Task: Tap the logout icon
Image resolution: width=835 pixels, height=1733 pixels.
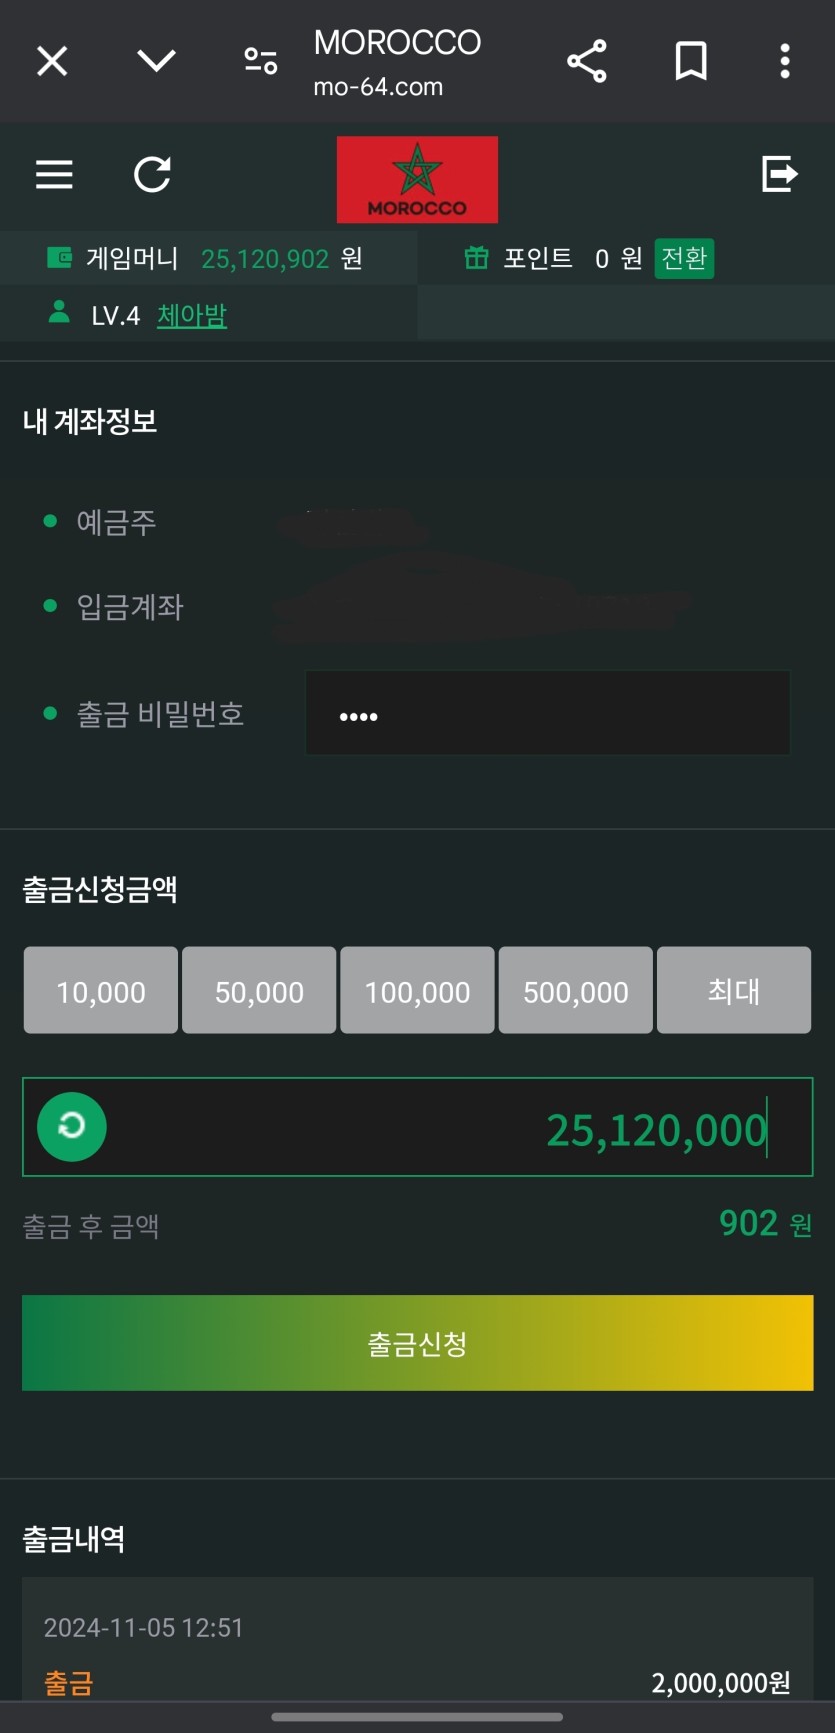Action: coord(779,174)
